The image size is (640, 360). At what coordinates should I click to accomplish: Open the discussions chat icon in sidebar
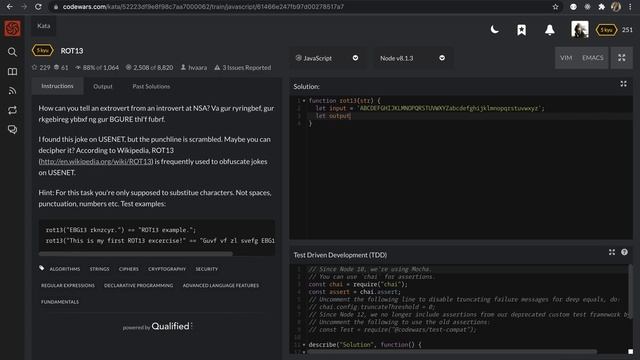12,129
